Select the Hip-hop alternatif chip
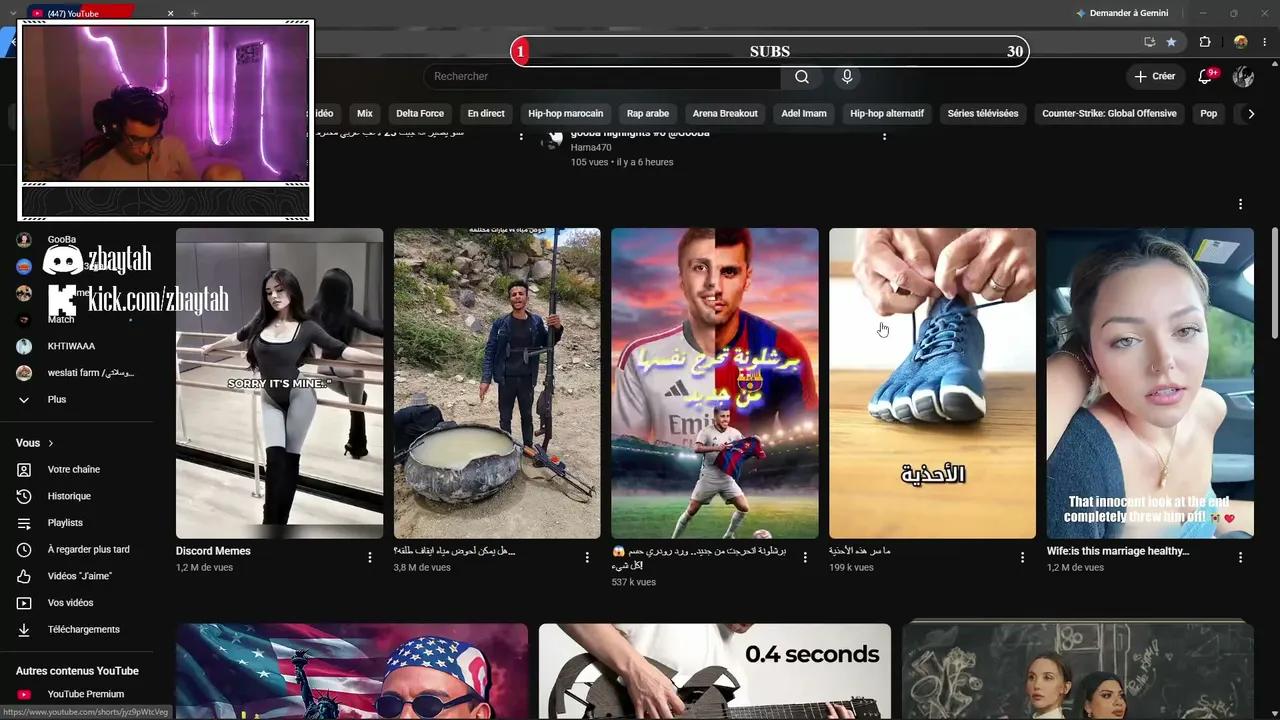The width and height of the screenshot is (1280, 720). 887,113
